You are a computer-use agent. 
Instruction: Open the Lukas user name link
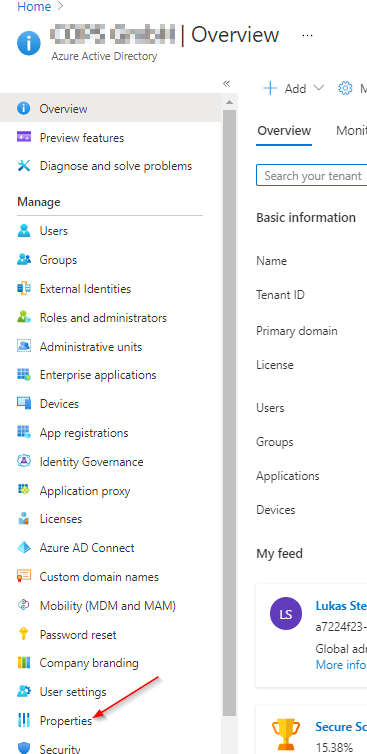click(x=341, y=605)
